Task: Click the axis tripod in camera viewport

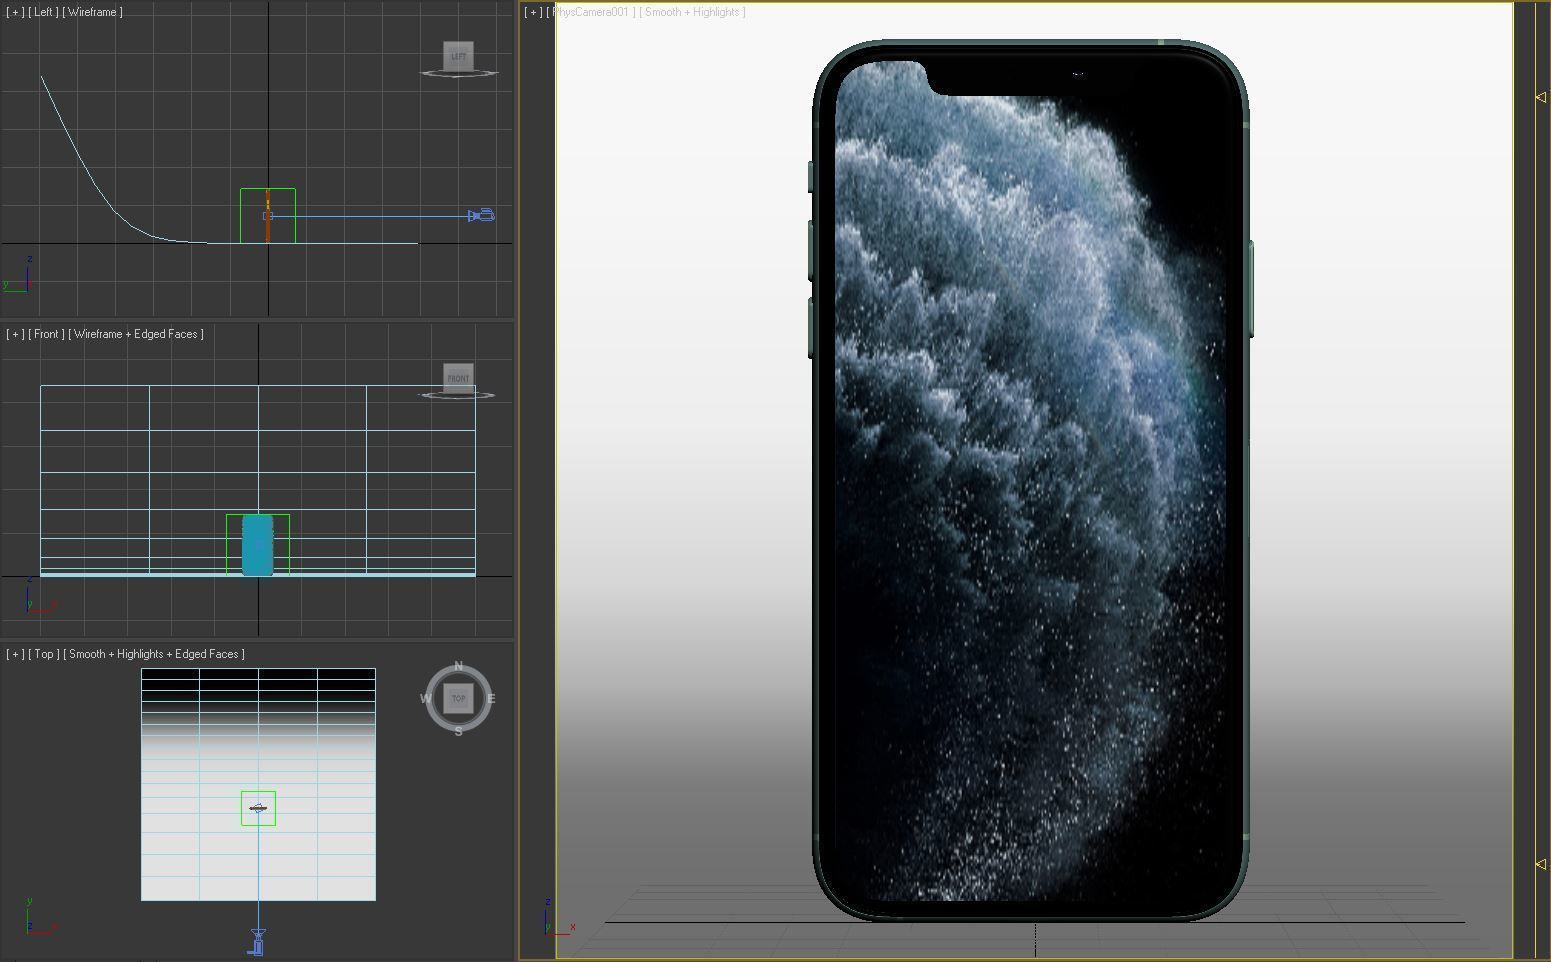Action: click(558, 917)
